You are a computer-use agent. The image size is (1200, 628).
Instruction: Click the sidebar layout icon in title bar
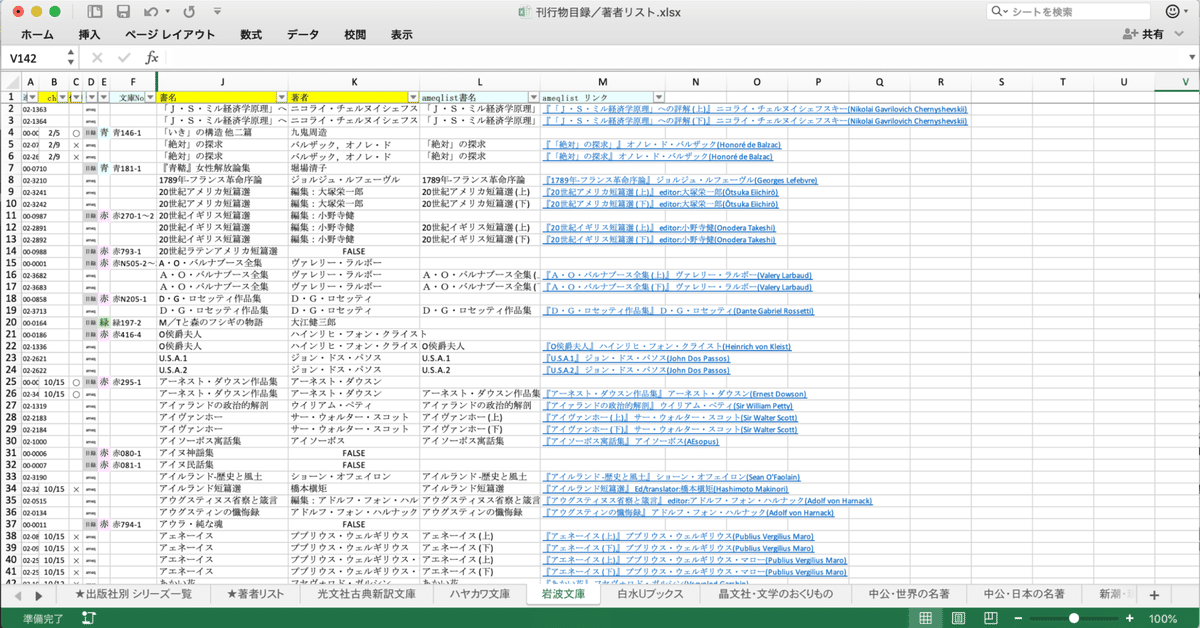[94, 12]
